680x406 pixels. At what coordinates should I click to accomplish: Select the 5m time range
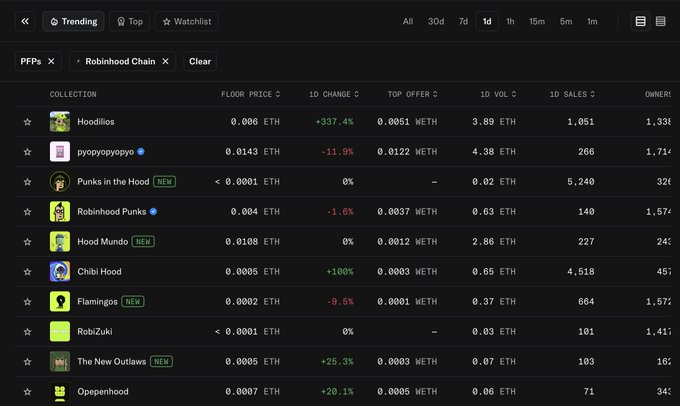coord(566,21)
